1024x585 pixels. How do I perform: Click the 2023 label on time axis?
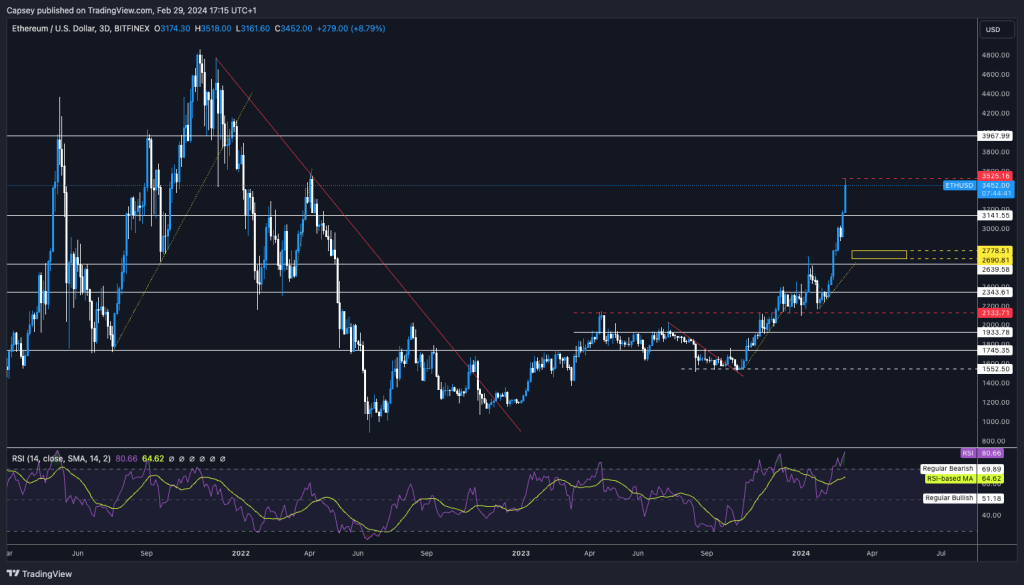520,554
